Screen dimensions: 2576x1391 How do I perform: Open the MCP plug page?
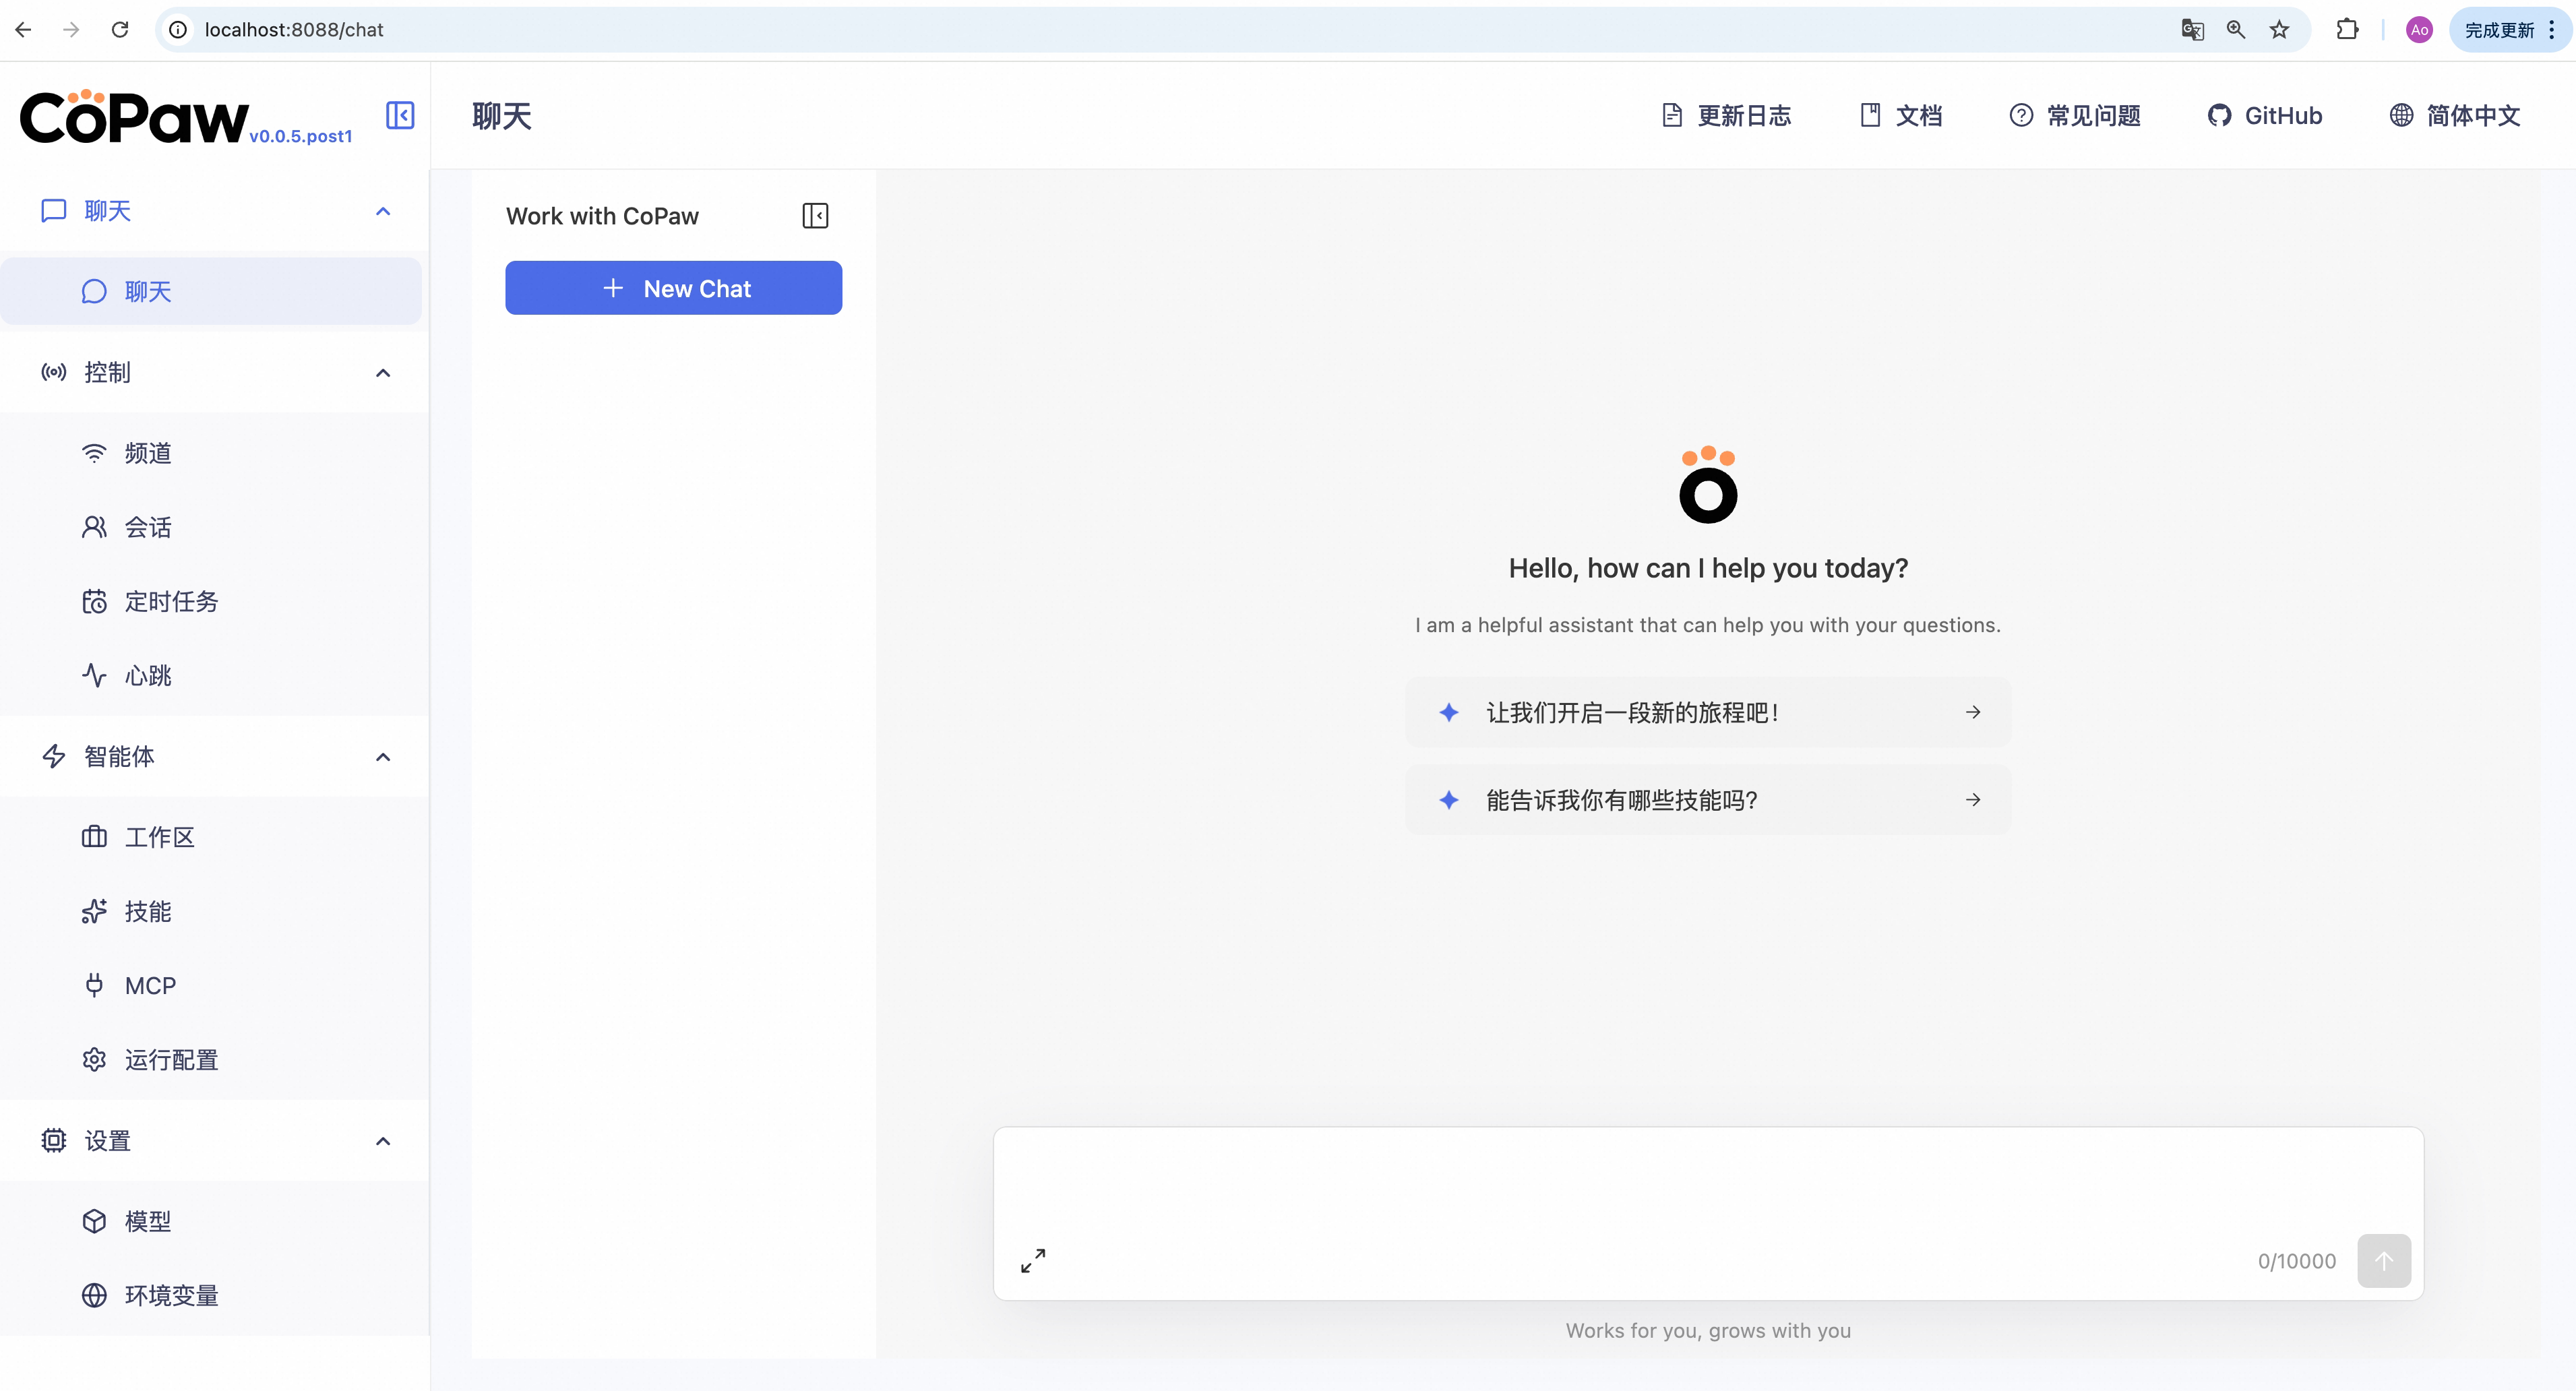click(x=150, y=986)
